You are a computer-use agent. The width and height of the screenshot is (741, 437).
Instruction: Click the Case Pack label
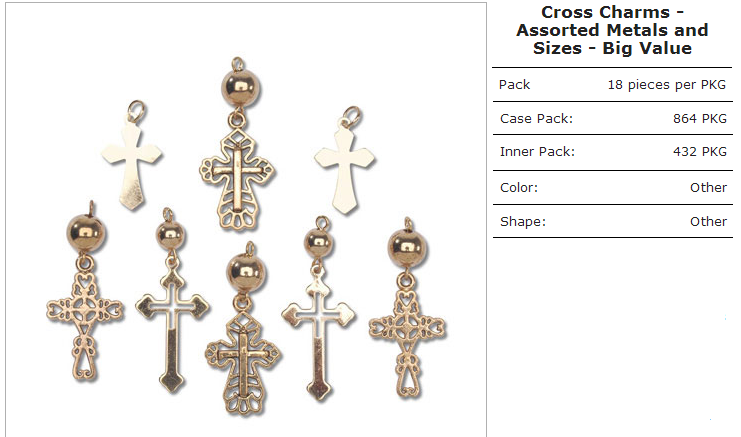536,119
